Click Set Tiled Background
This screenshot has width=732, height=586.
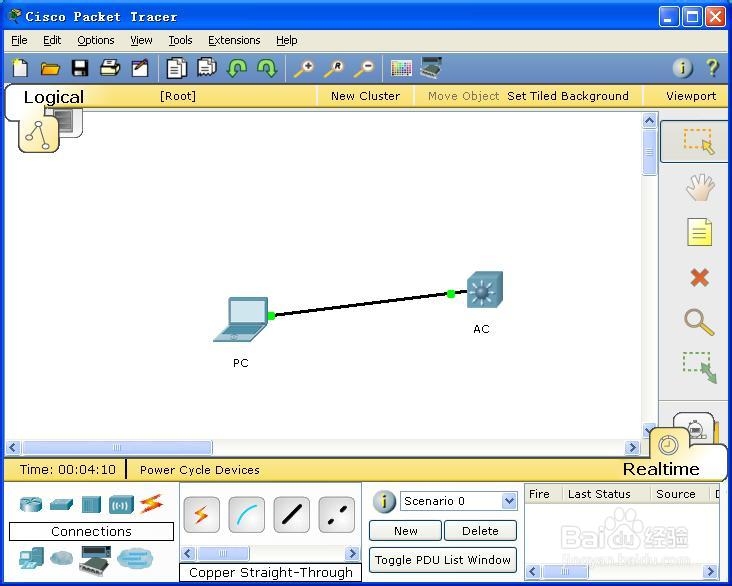[x=568, y=96]
